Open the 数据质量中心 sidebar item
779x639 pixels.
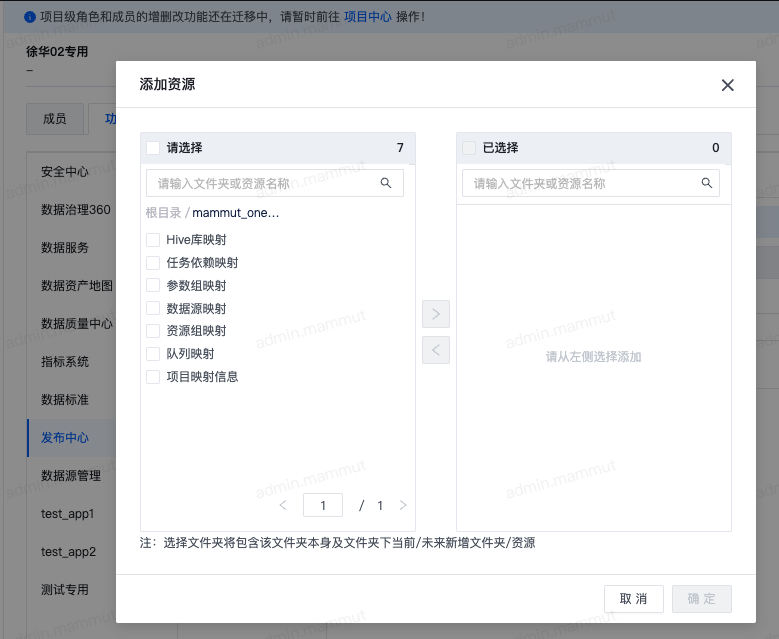(x=77, y=323)
